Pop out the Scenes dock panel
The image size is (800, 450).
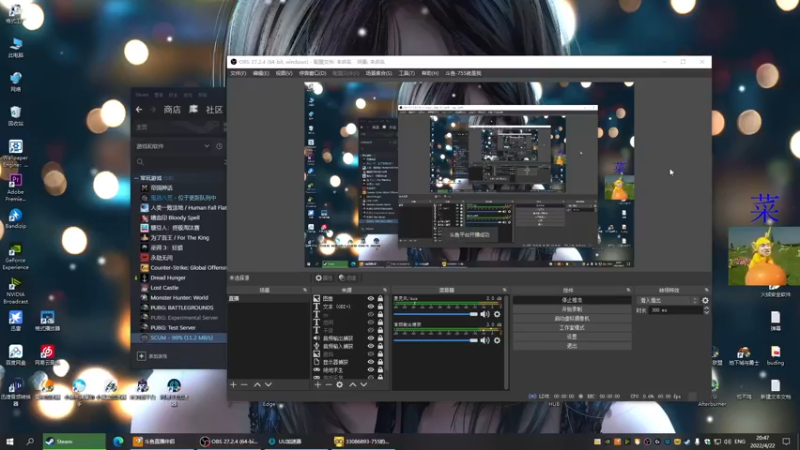305,290
